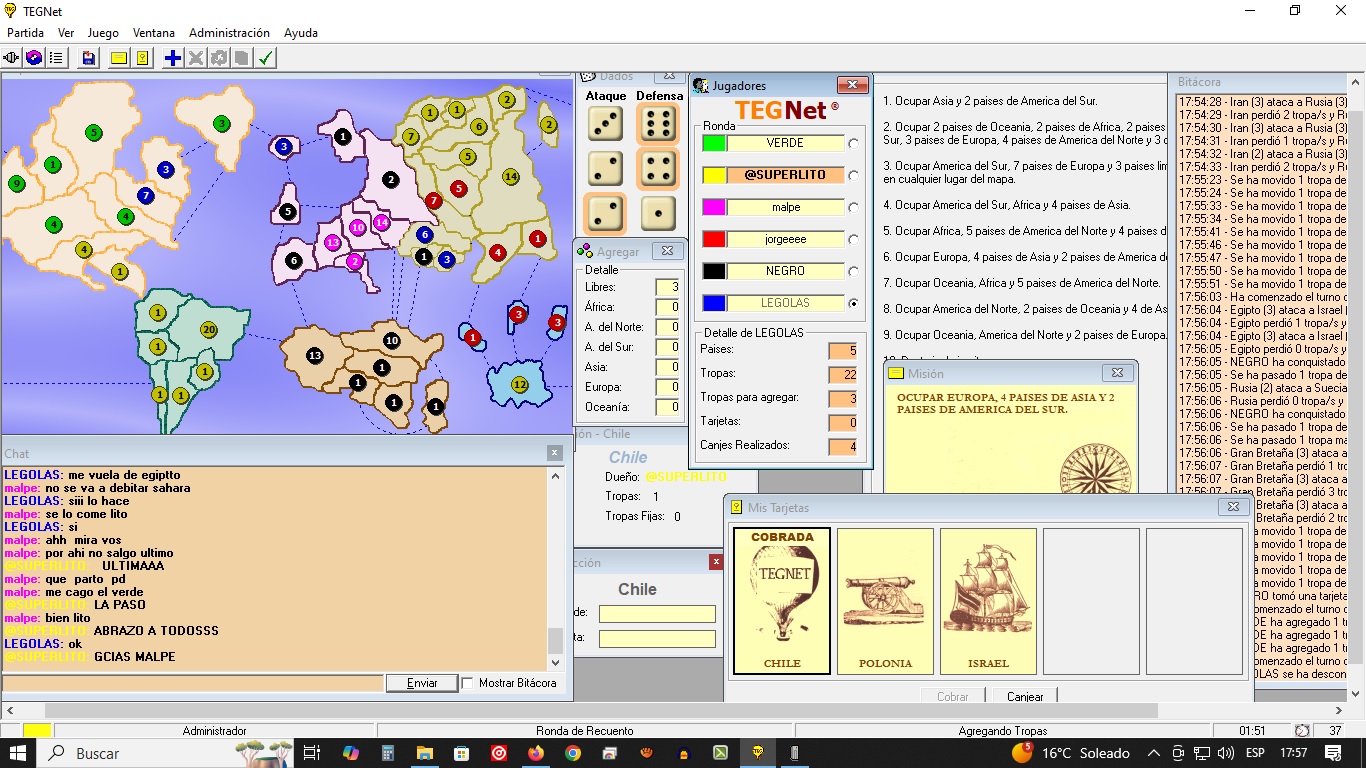Click the Libres troop count field
This screenshot has width=1366, height=768.
click(x=668, y=287)
